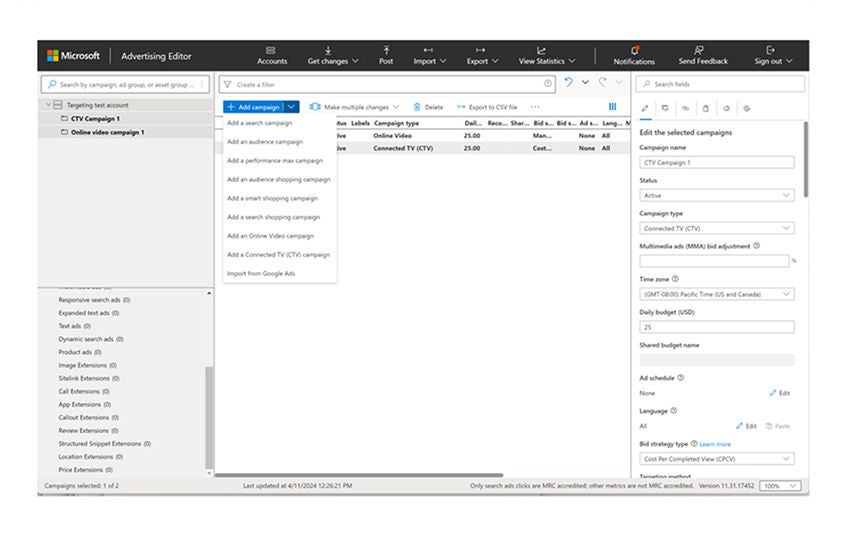The width and height of the screenshot is (844, 533).
Task: Click the Campaign name input field
Action: click(716, 162)
